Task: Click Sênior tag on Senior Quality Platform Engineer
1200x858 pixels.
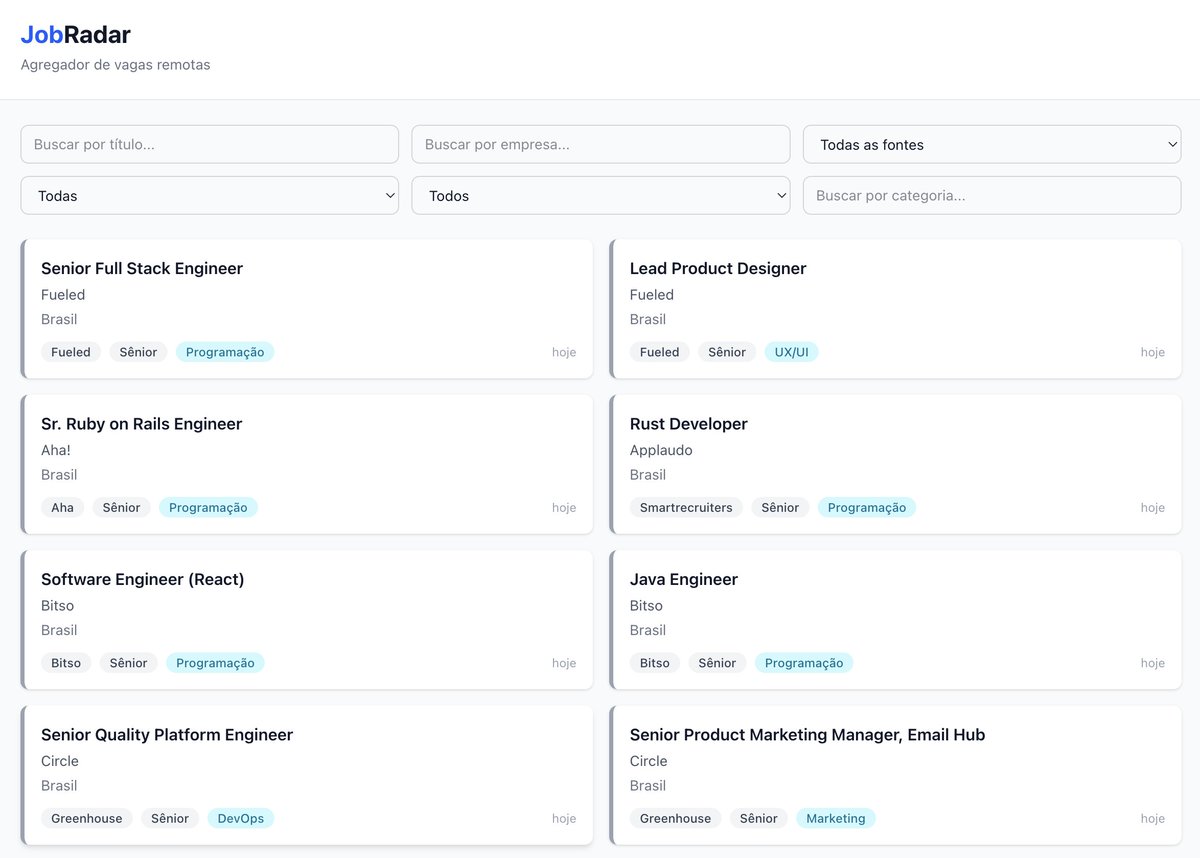Action: (170, 818)
